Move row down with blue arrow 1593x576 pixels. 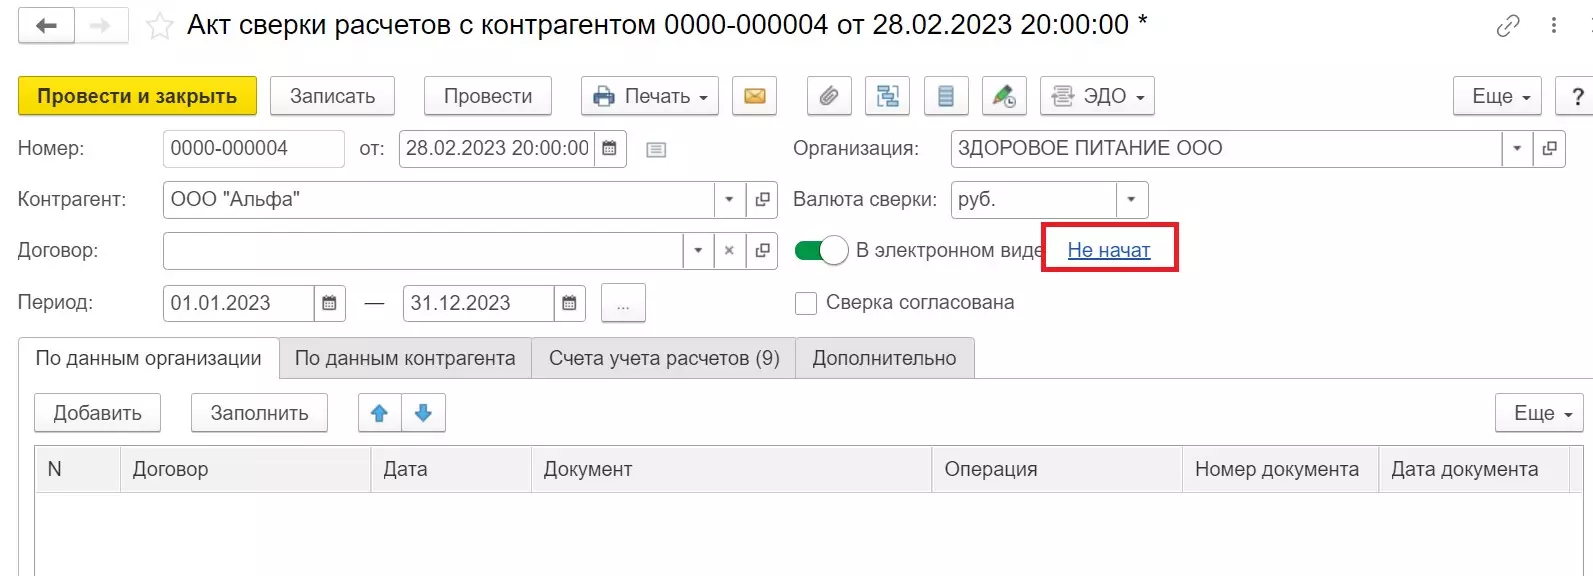pos(424,413)
